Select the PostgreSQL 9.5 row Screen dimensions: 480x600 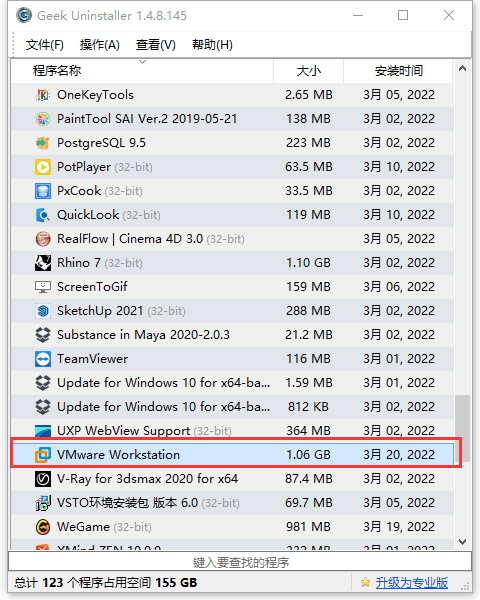(x=232, y=143)
